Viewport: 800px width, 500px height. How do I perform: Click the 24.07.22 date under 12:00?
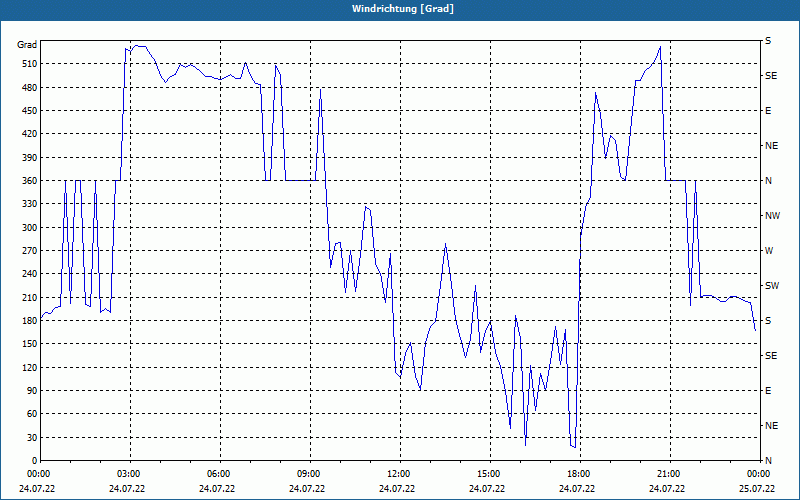(397, 489)
